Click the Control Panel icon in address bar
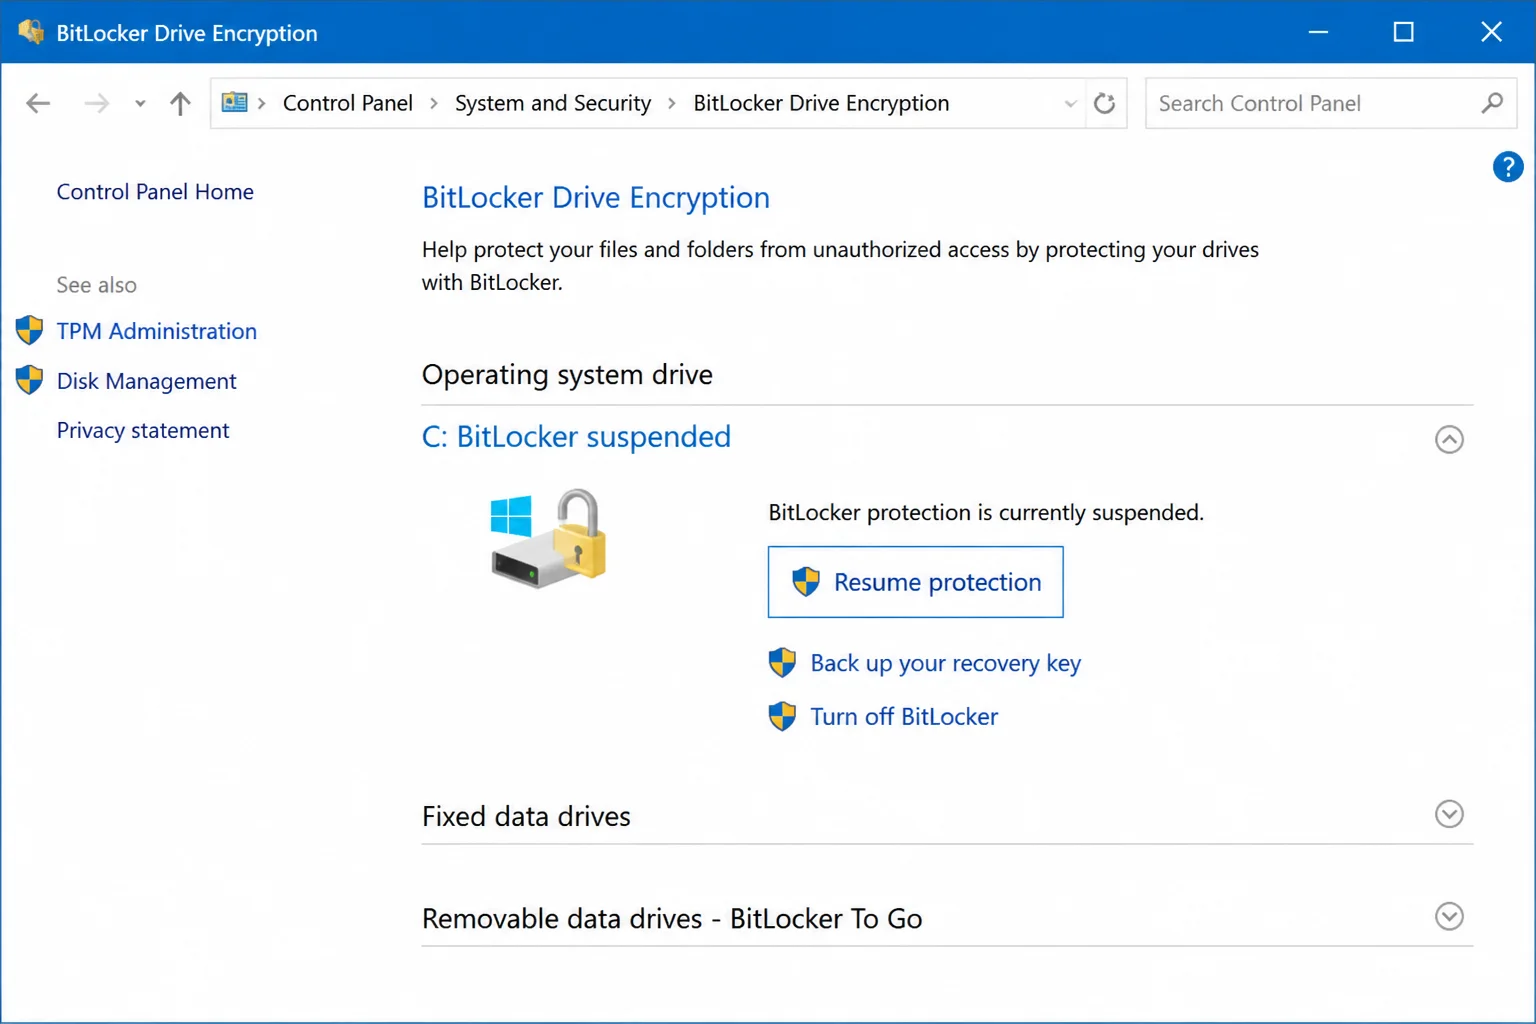Image resolution: width=1536 pixels, height=1024 pixels. tap(235, 102)
